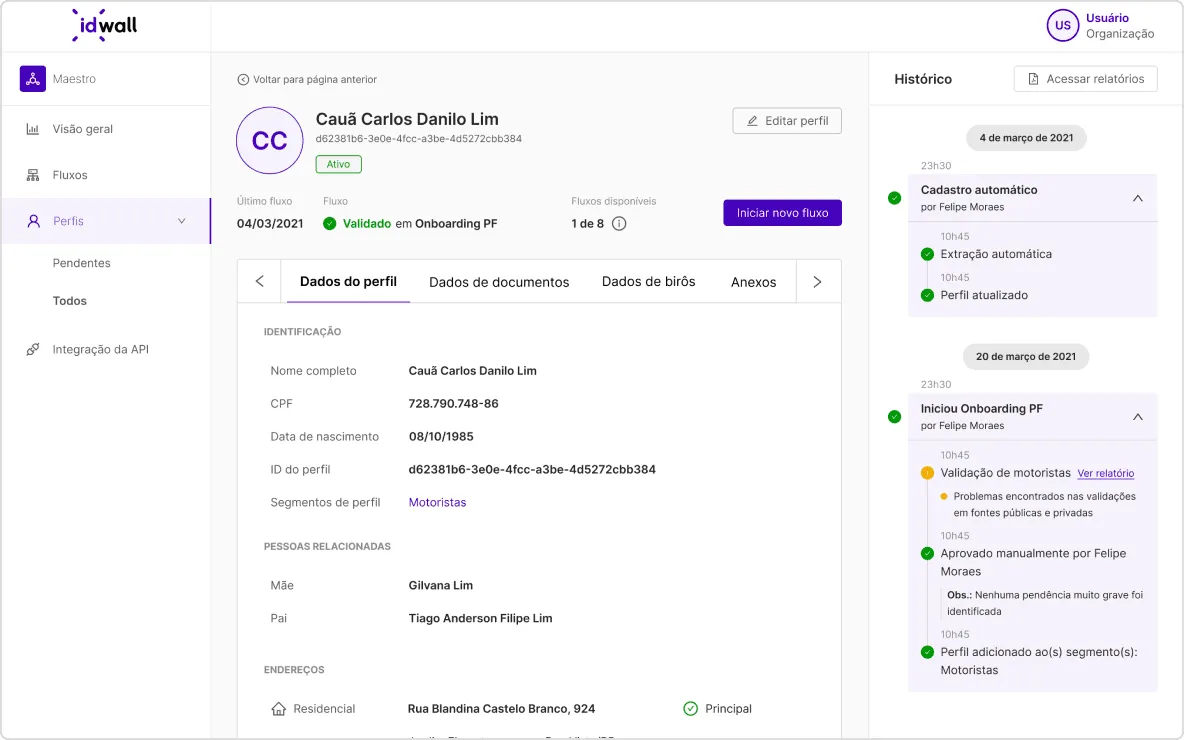Click the US user avatar
Screen dimensions: 1184x740
(1062, 26)
